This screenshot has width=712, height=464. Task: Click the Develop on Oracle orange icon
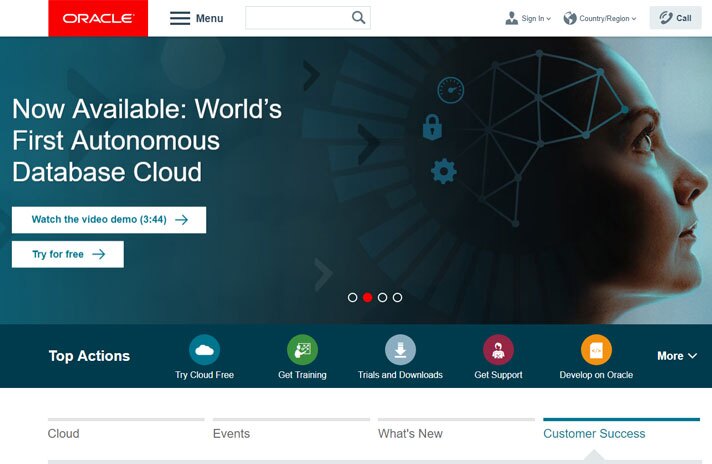click(596, 350)
